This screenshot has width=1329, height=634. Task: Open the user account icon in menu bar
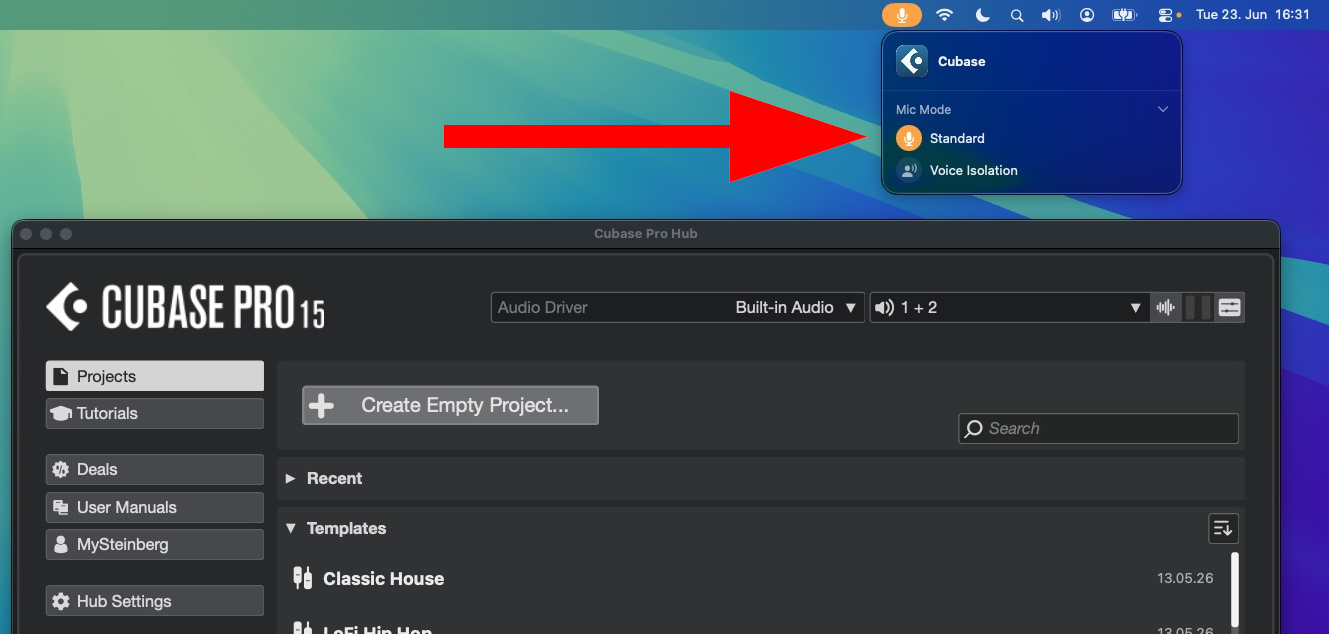(1087, 15)
